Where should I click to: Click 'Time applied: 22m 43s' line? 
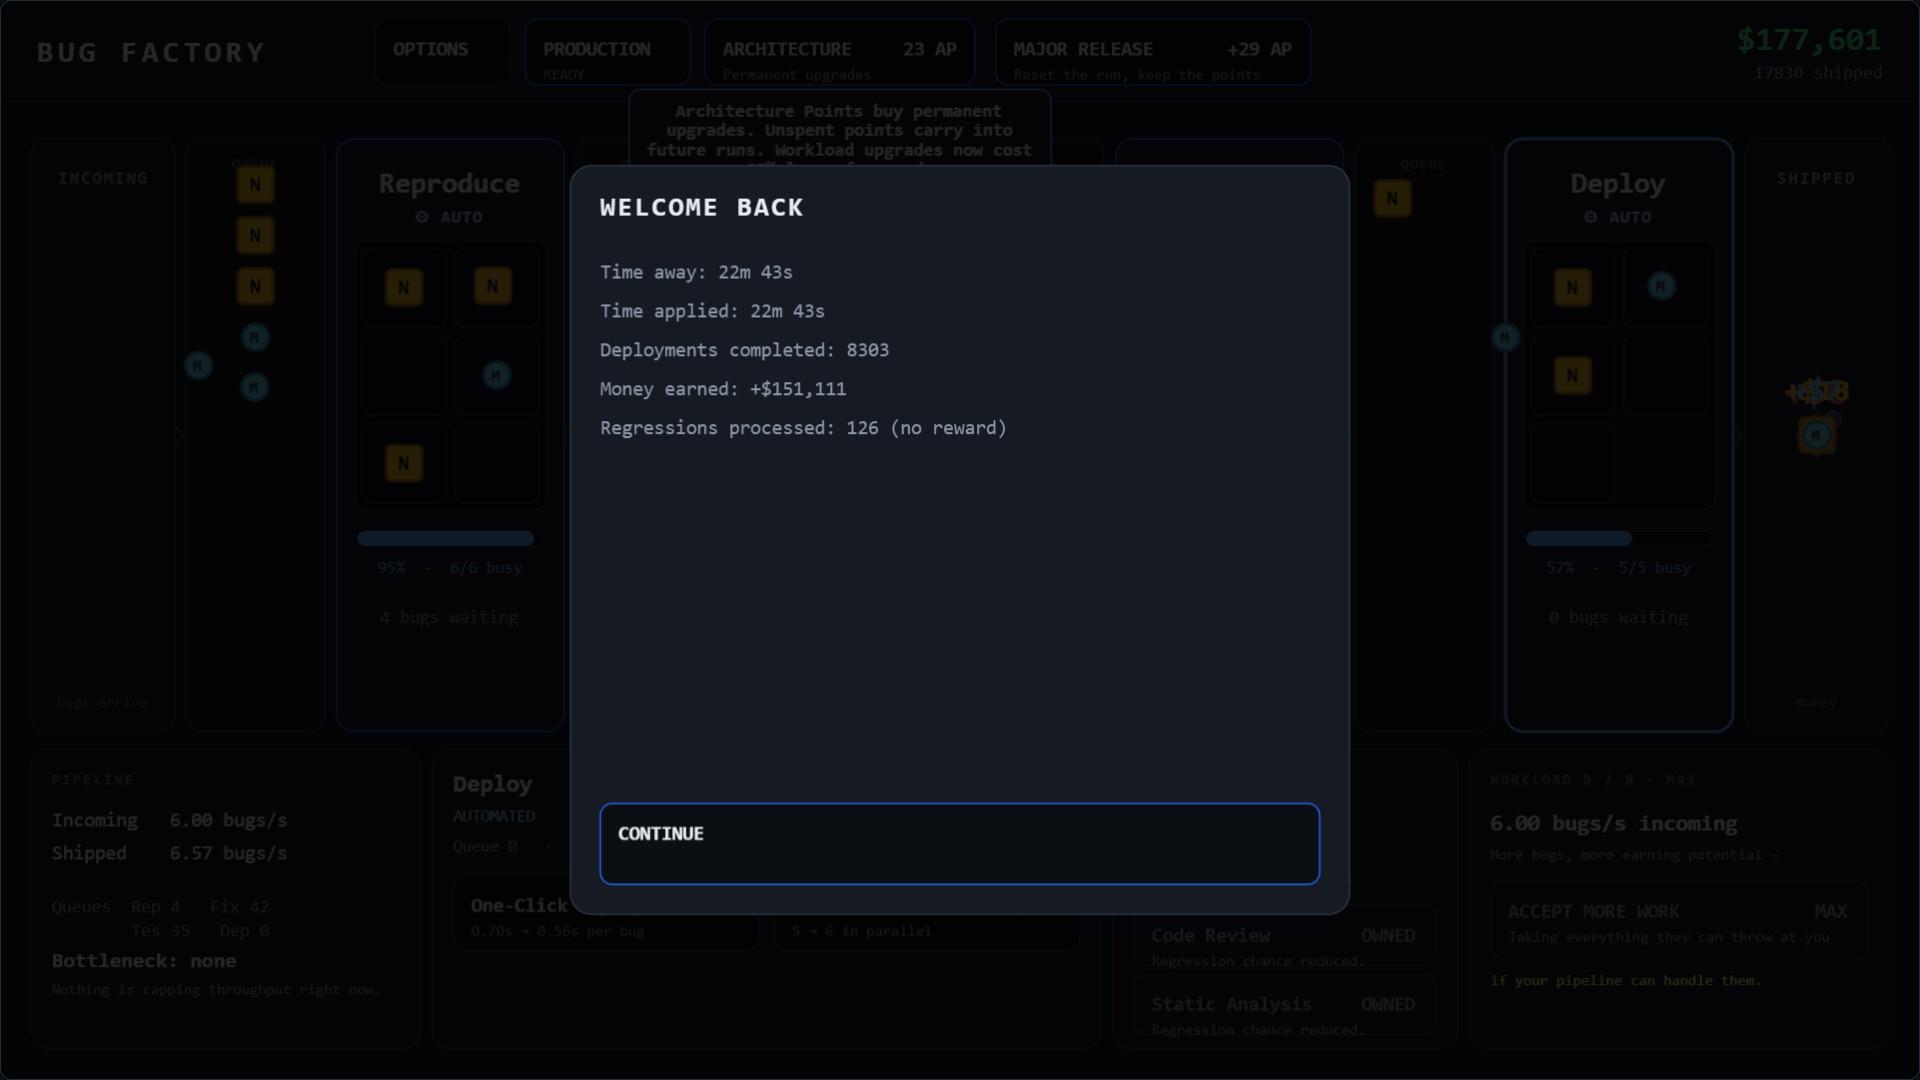coord(712,311)
